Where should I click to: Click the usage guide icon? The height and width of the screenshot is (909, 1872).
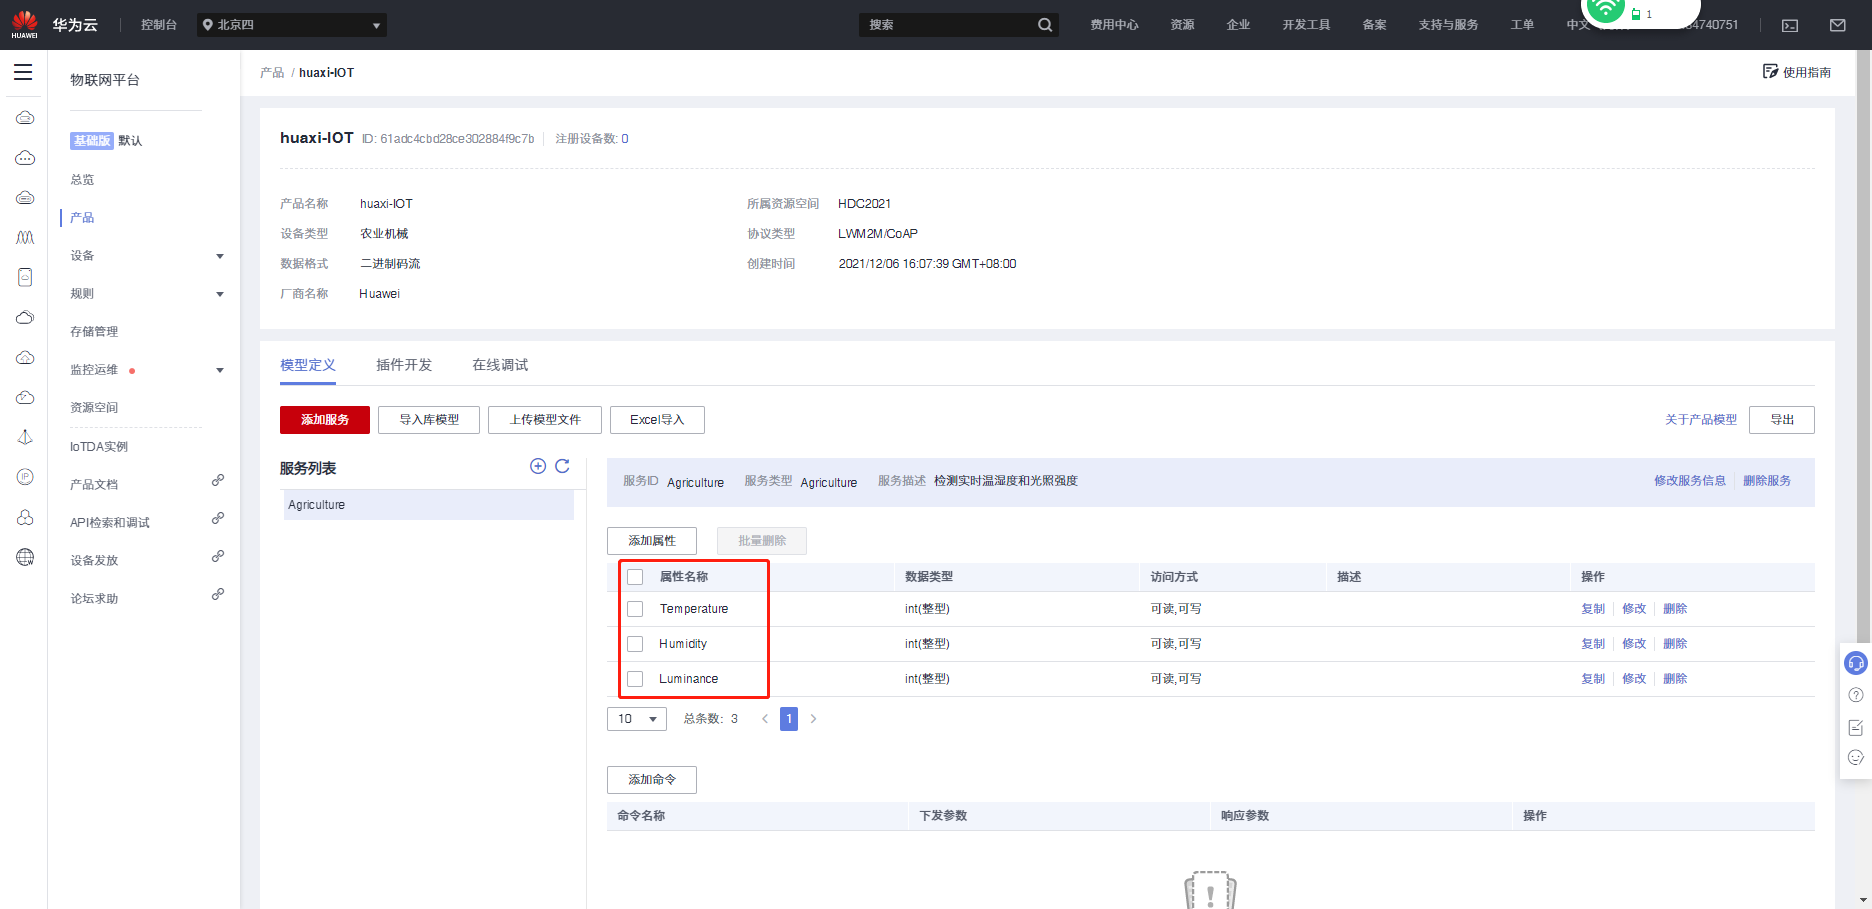(x=1770, y=72)
